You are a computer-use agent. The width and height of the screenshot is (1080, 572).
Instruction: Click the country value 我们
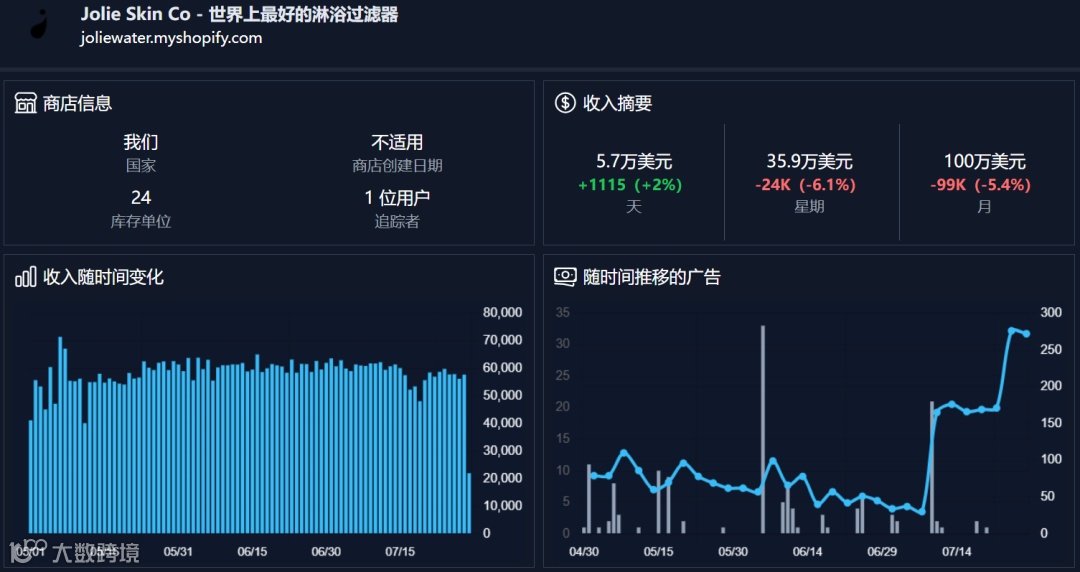click(141, 143)
